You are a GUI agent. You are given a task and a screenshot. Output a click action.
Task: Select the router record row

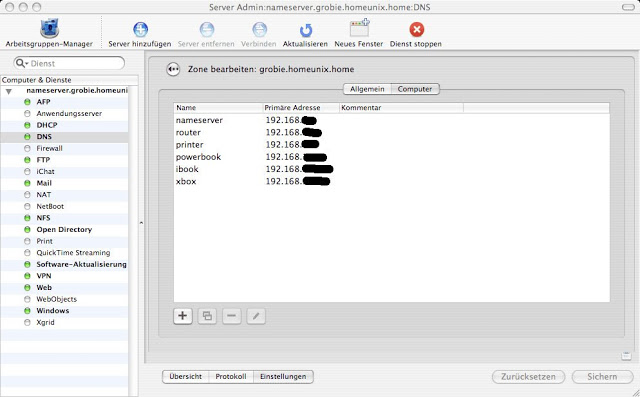tap(391, 132)
